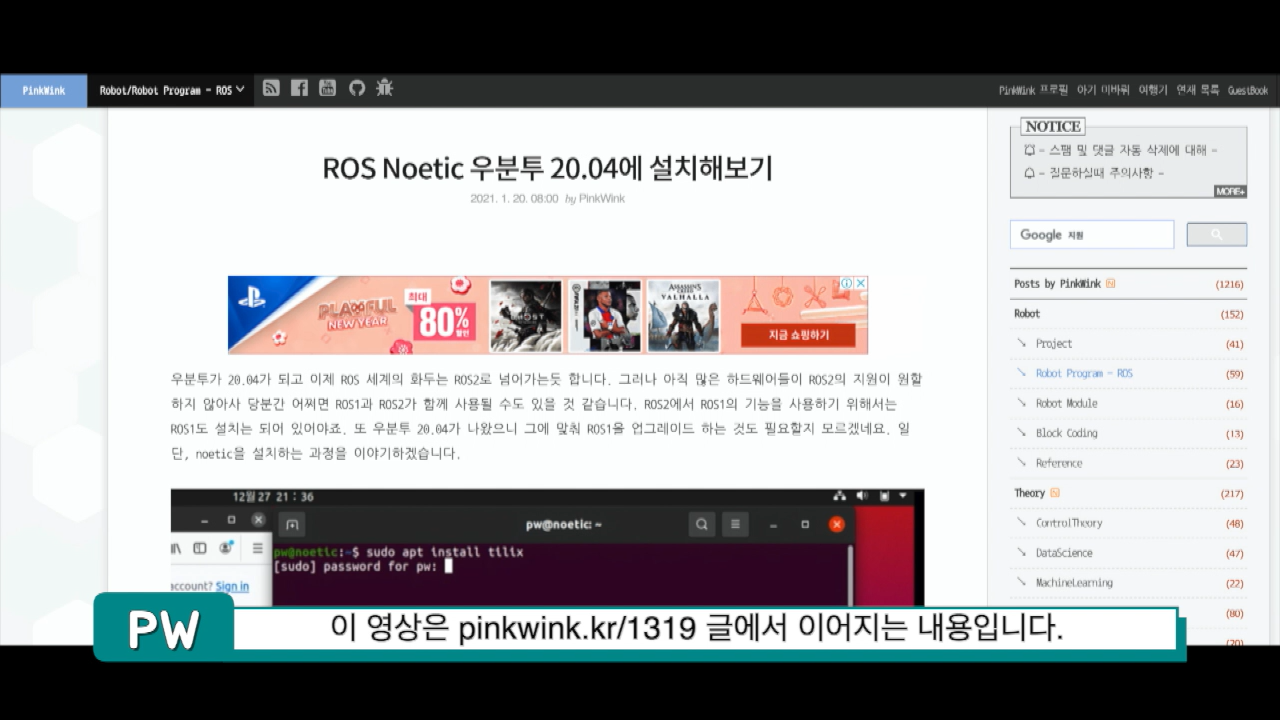Open the Theory category
1280x720 pixels.
click(1029, 493)
